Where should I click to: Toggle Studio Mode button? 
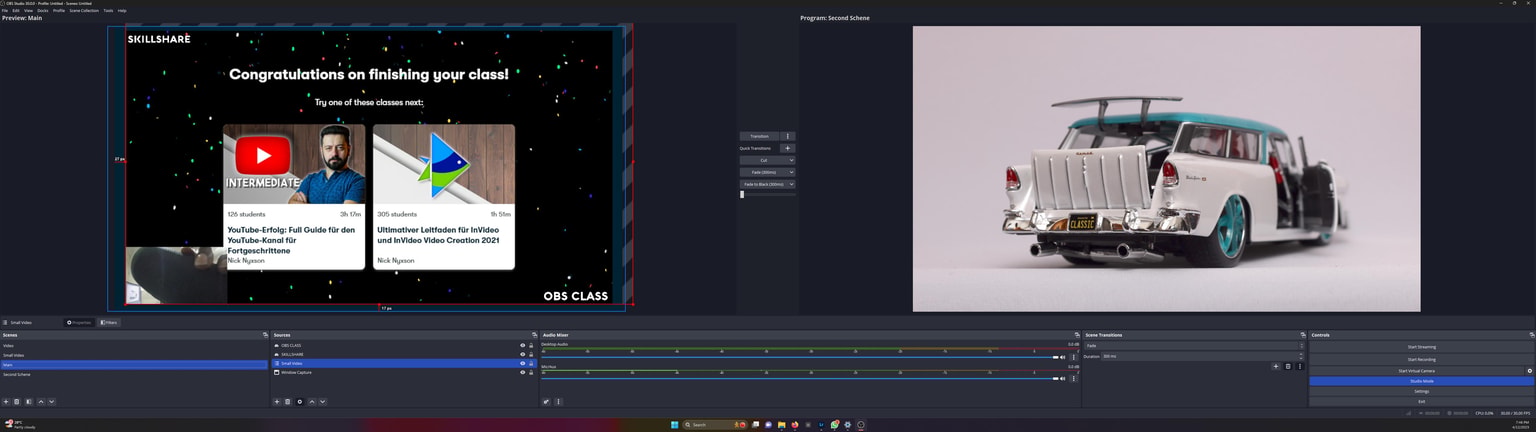(x=1421, y=381)
